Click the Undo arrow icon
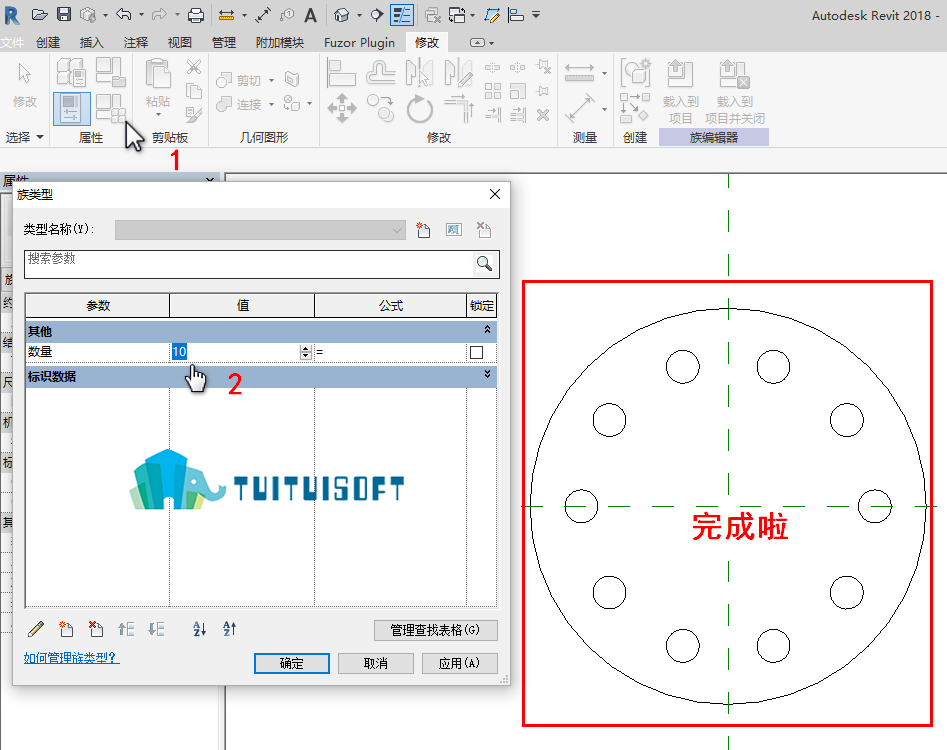947x750 pixels. click(x=124, y=14)
